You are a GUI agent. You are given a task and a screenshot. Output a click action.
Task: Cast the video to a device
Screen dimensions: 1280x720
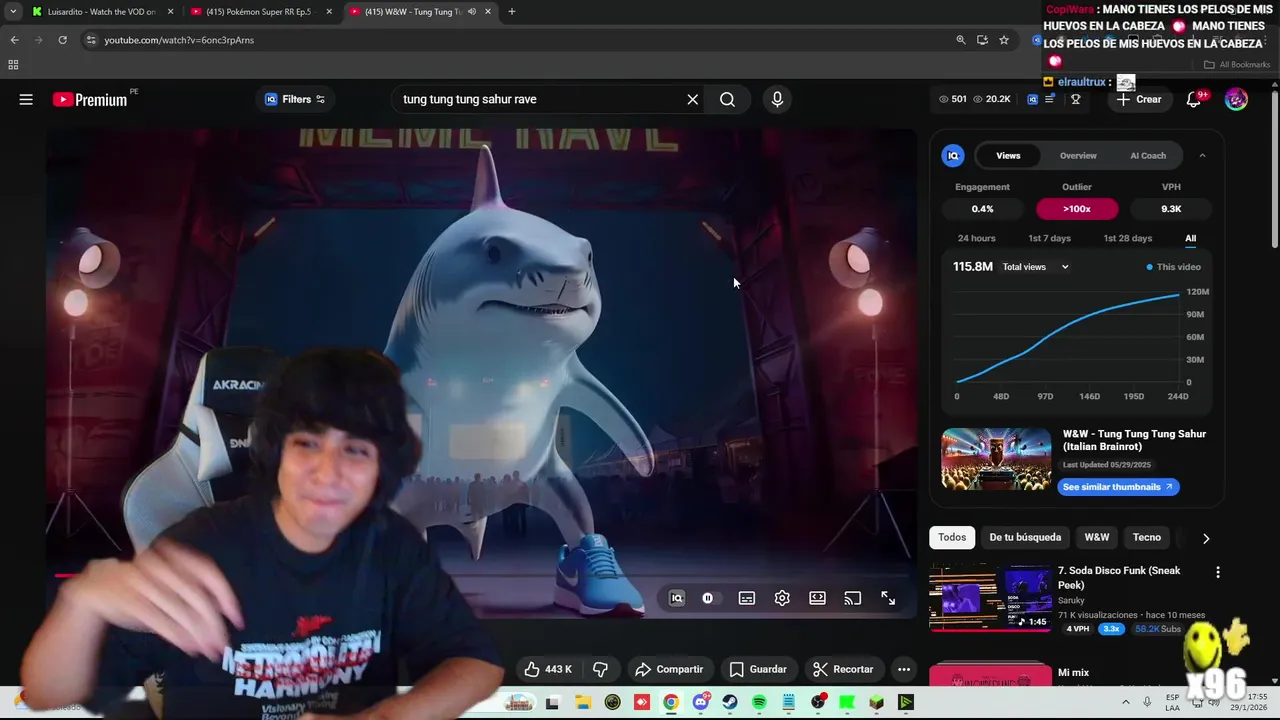click(853, 598)
